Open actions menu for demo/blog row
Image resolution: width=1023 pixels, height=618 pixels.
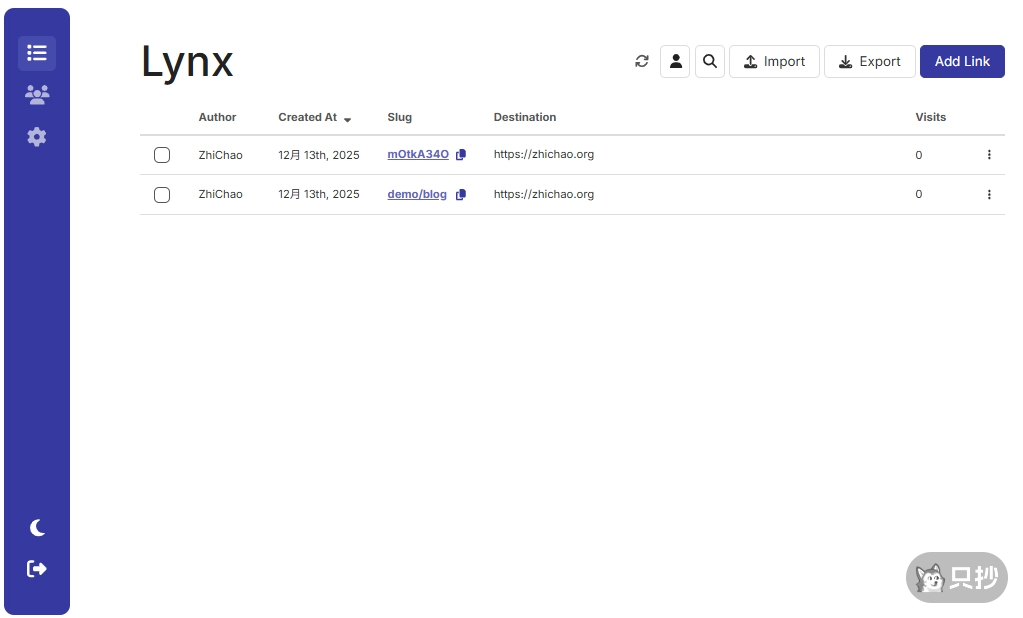[989, 195]
